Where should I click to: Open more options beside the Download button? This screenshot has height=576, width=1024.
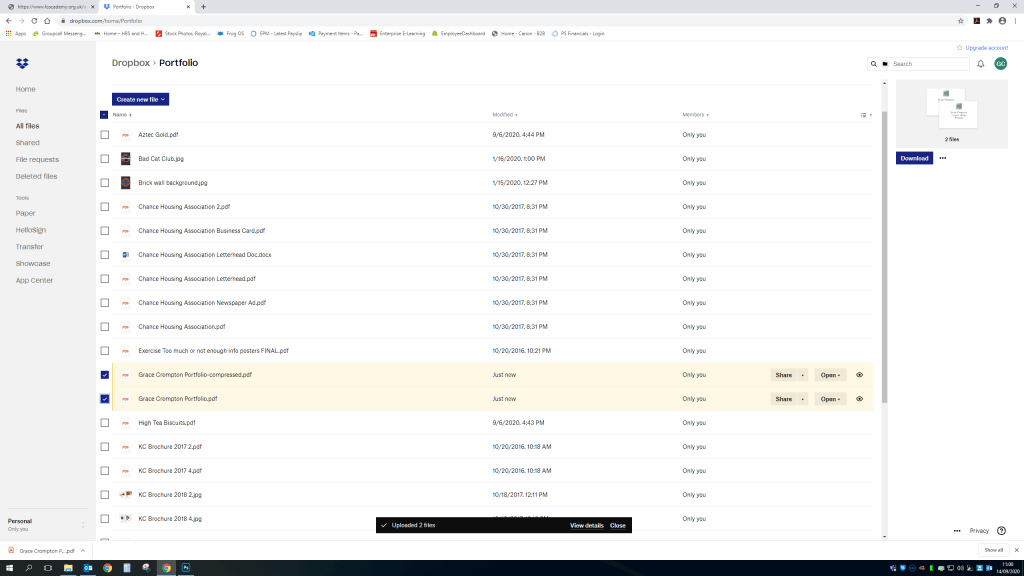(x=942, y=158)
